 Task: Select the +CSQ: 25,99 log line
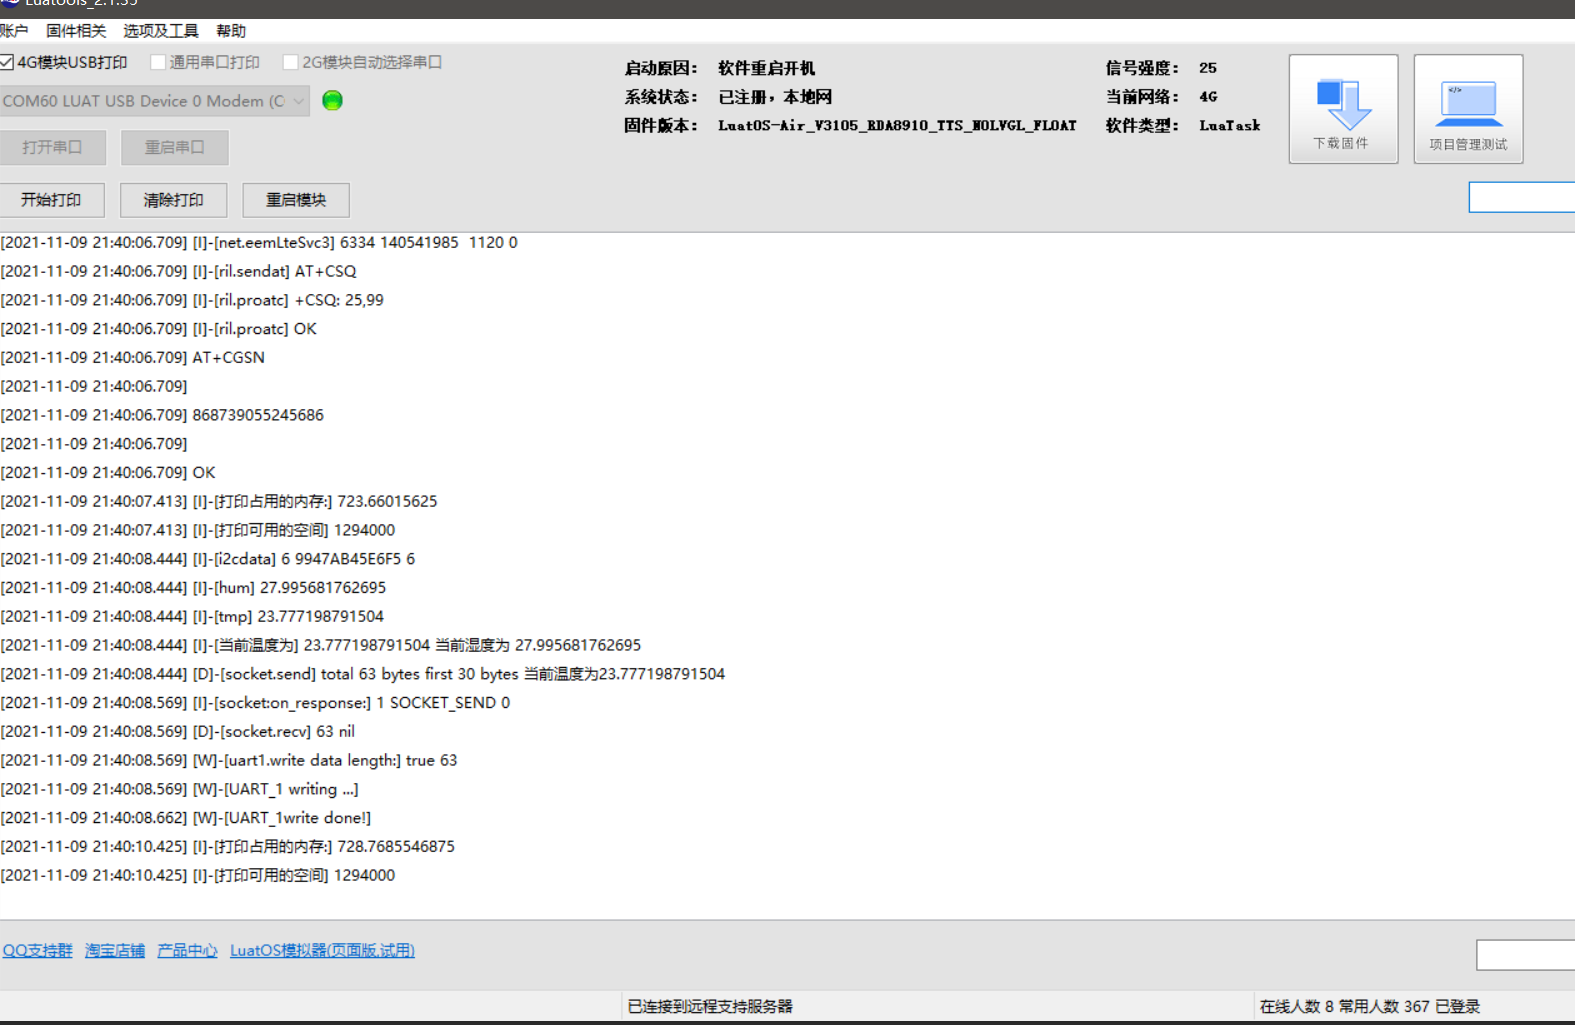click(x=192, y=300)
